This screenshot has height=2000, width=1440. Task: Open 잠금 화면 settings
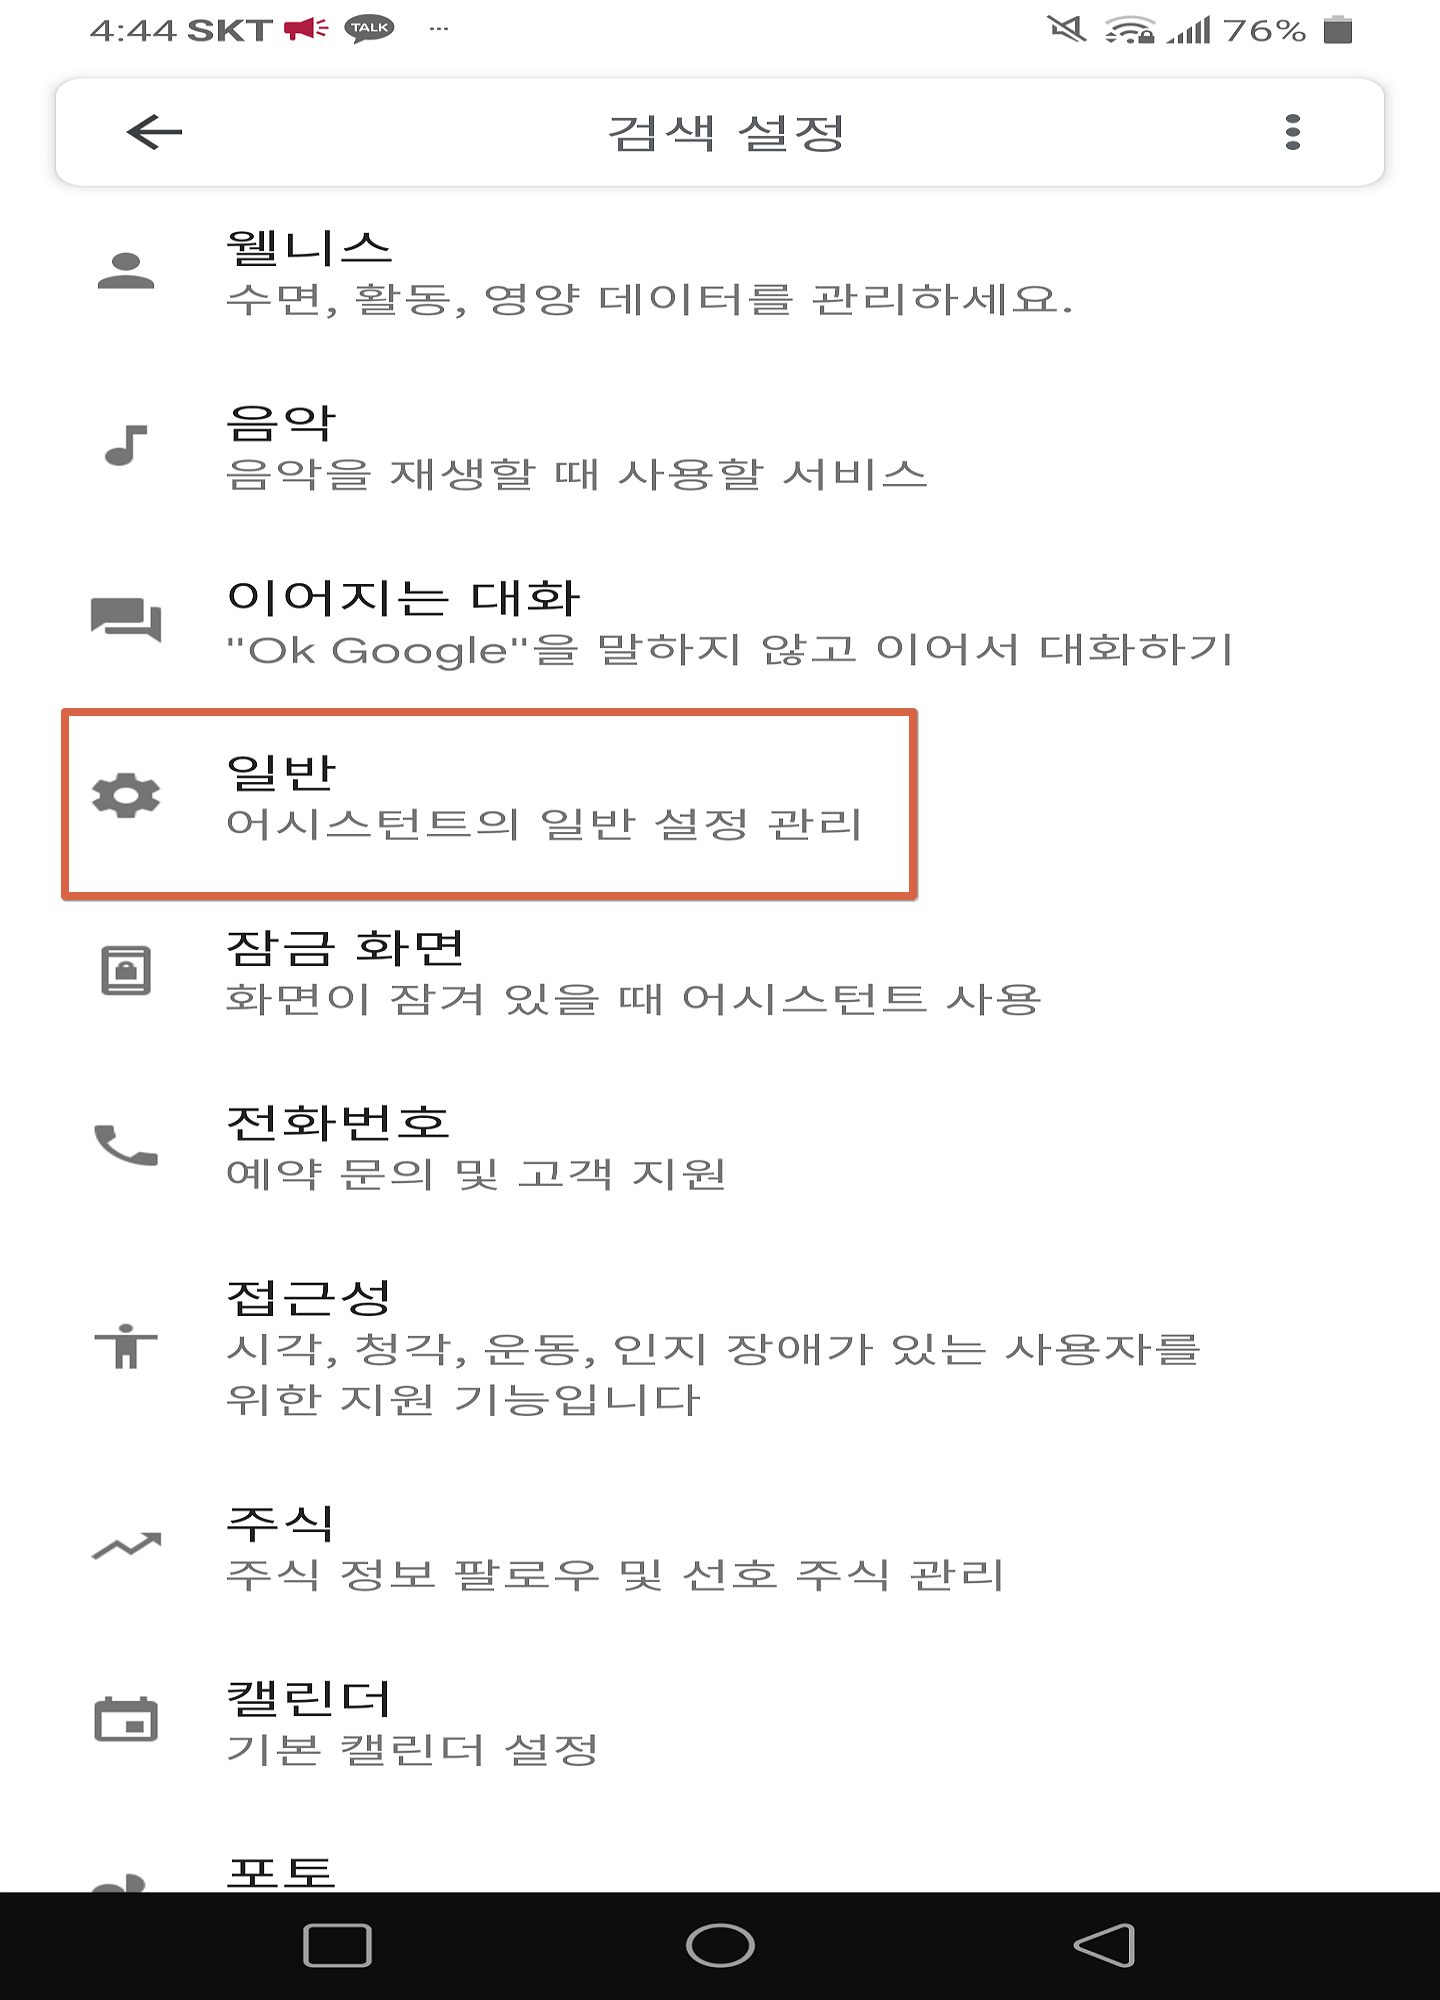(720, 972)
